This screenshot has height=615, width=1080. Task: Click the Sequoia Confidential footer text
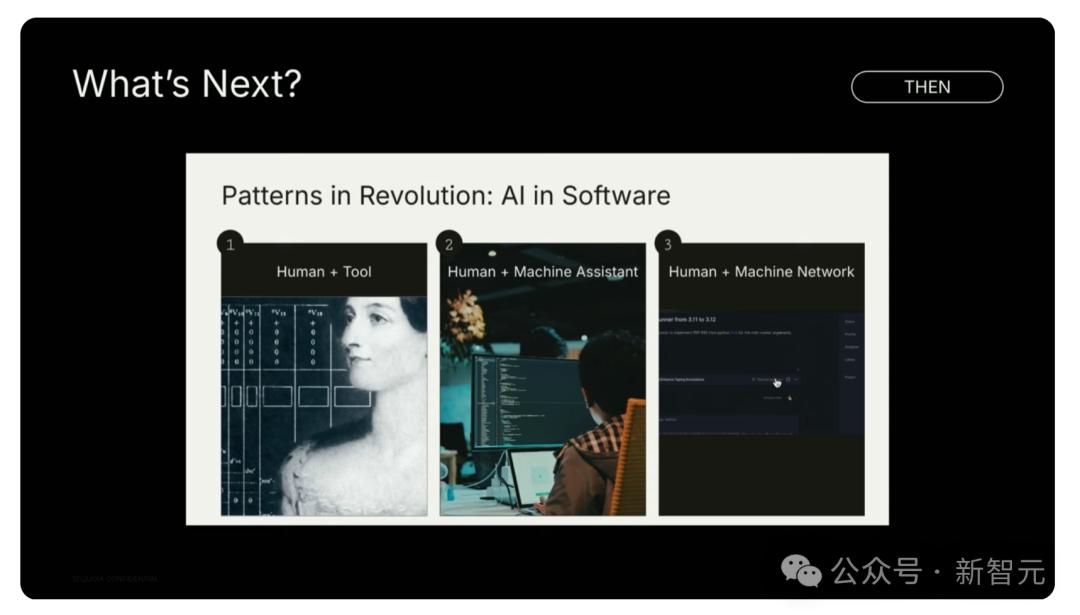(x=115, y=579)
